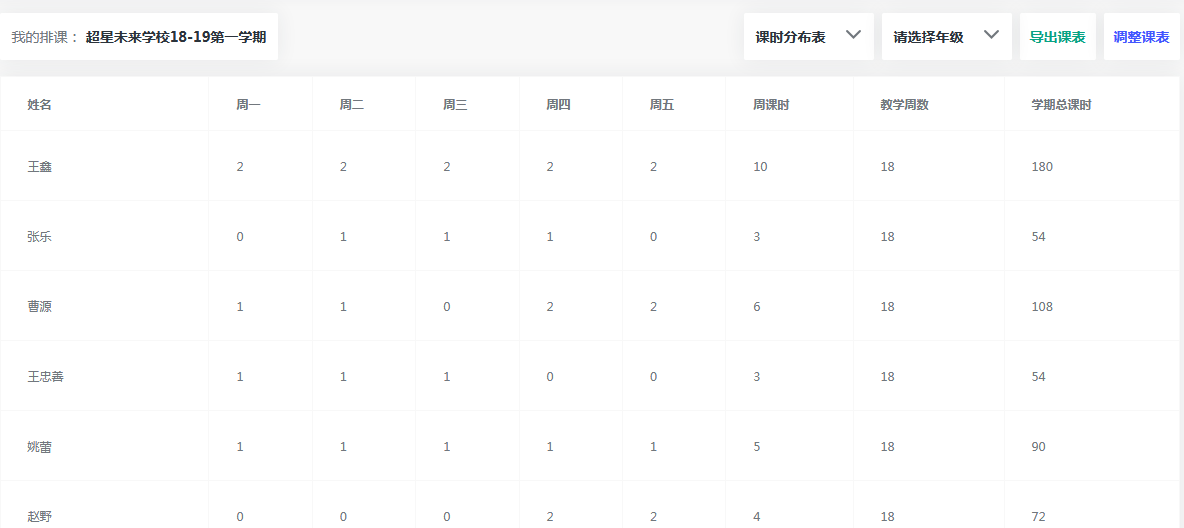The height and width of the screenshot is (528, 1184).
Task: Click the 周一 column header
Action: coord(248,105)
